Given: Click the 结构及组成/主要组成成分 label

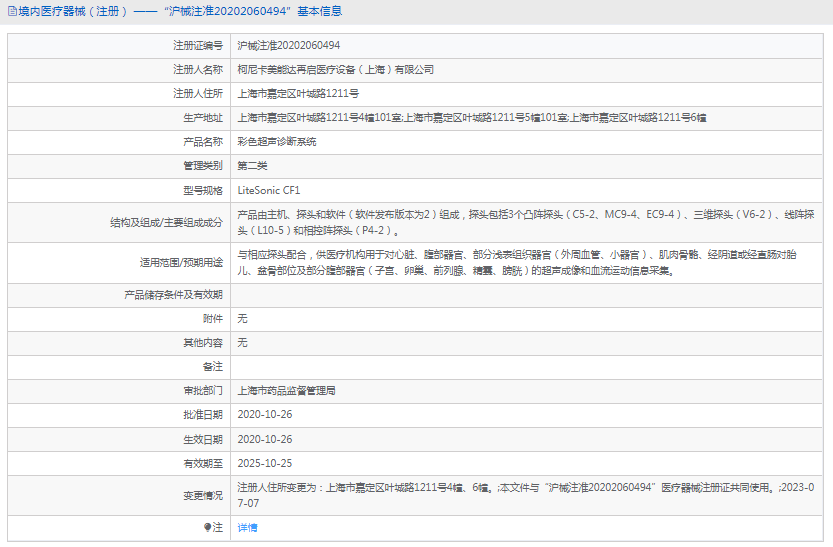Looking at the screenshot, I should click(166, 223).
